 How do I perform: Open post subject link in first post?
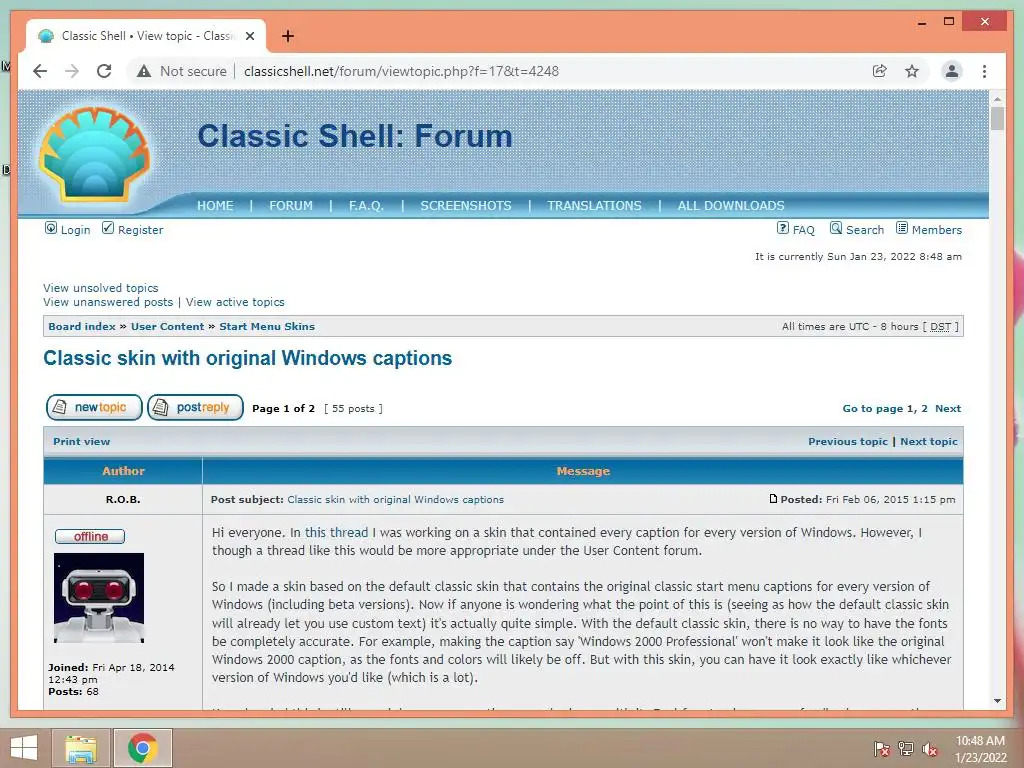pos(395,500)
